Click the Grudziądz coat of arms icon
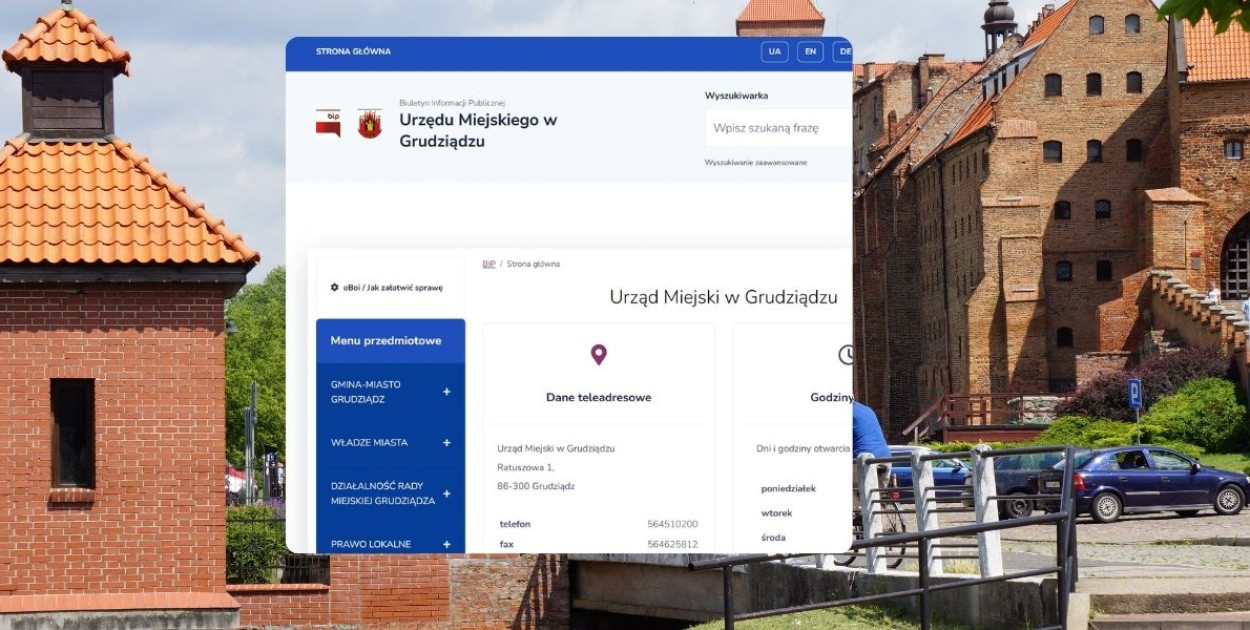The height and width of the screenshot is (630, 1250). [x=370, y=123]
